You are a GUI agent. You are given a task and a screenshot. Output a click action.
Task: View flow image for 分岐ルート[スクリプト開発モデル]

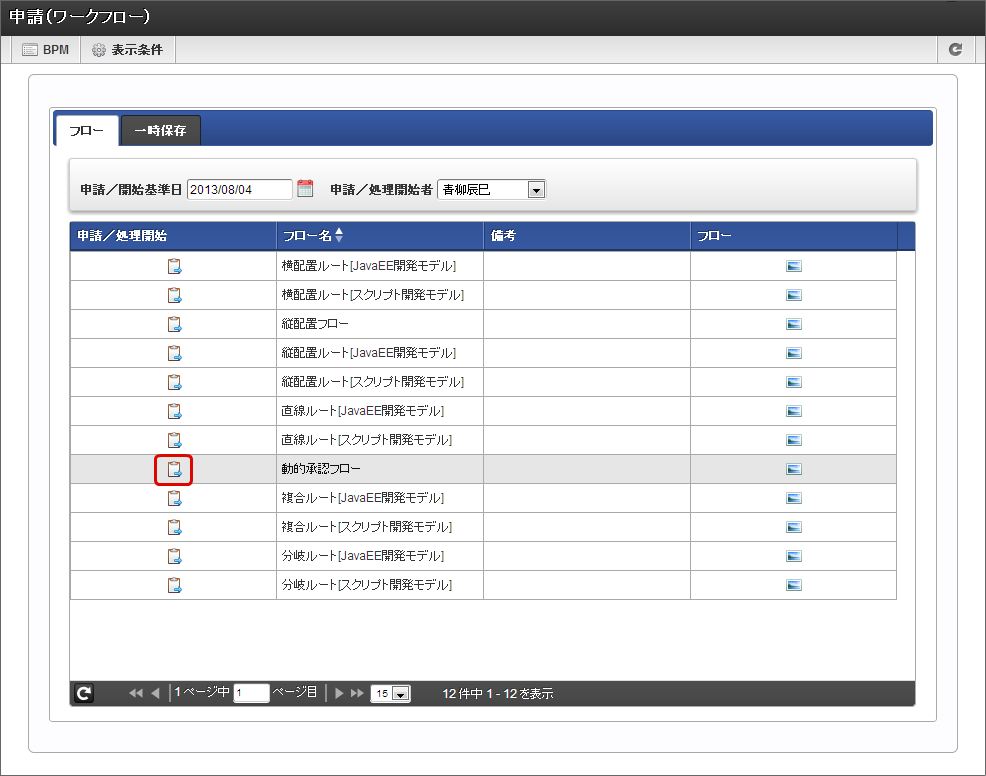pos(794,585)
